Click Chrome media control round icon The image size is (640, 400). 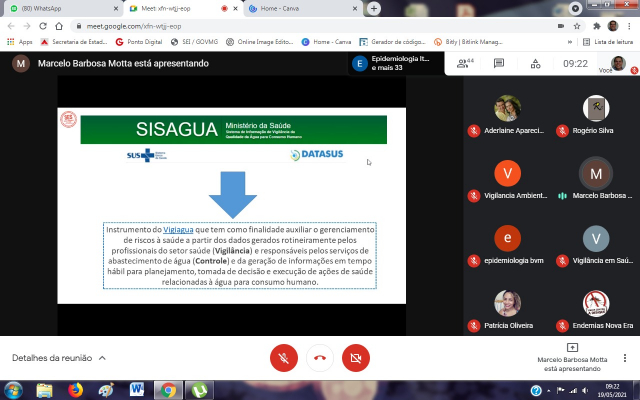pyautogui.click(x=575, y=9)
